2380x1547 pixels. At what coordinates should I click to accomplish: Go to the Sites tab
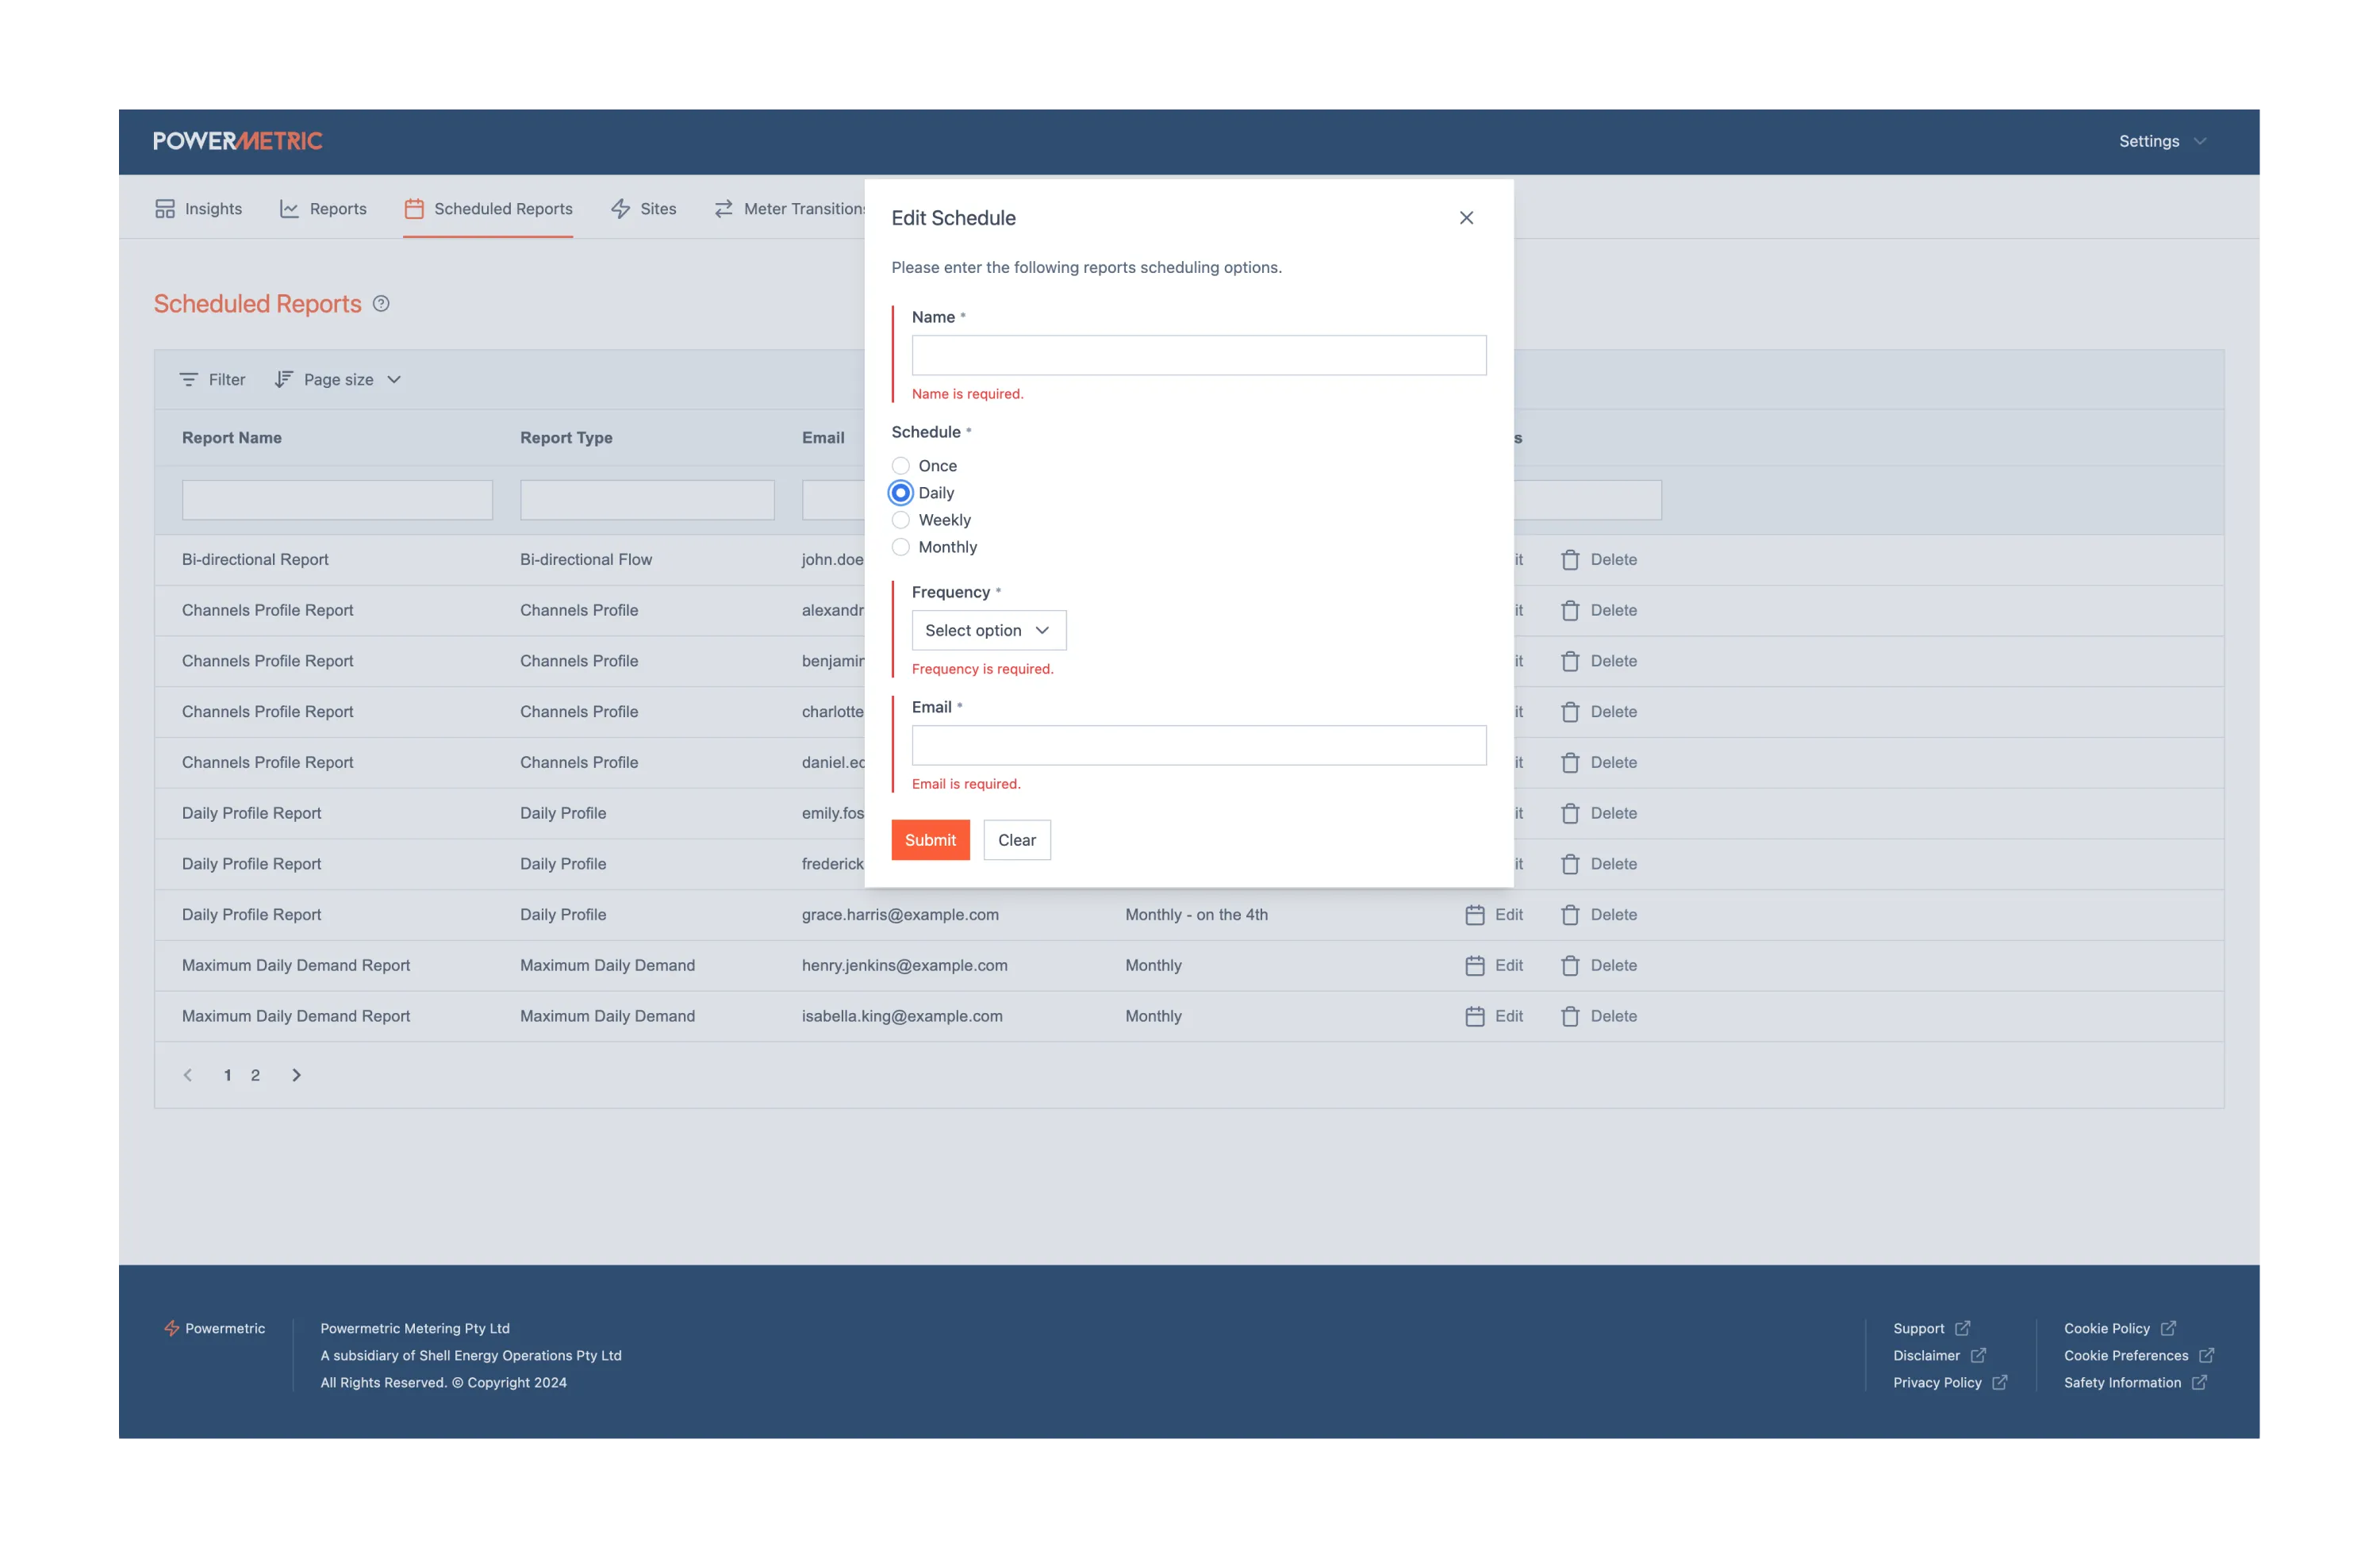pyautogui.click(x=644, y=209)
